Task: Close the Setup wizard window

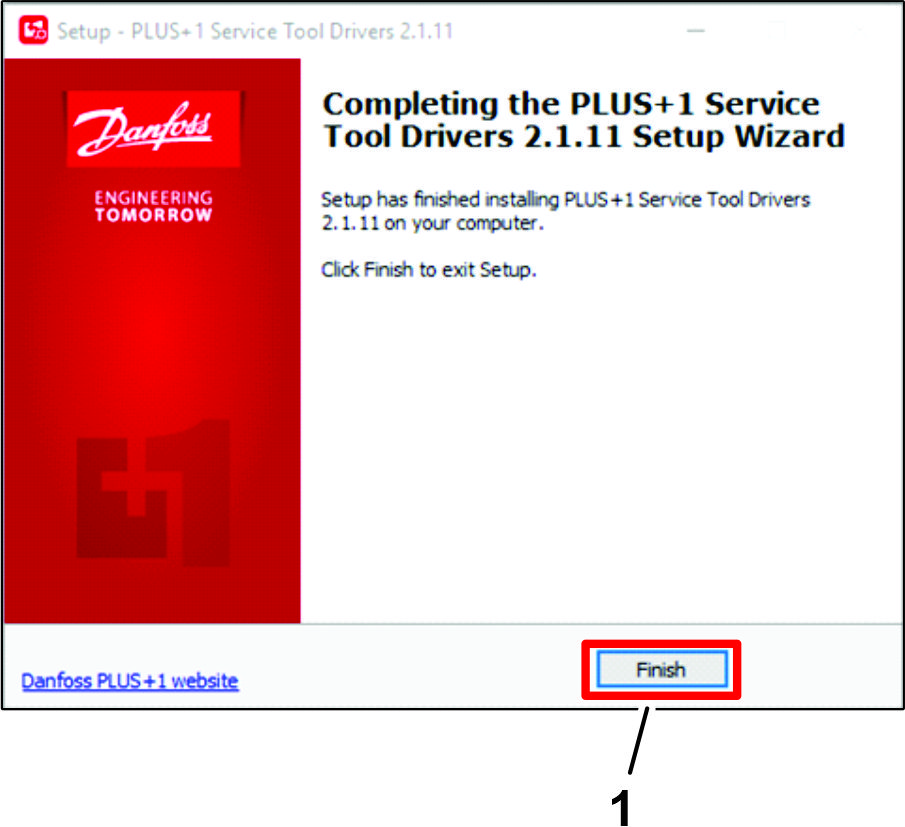Action: 858,31
